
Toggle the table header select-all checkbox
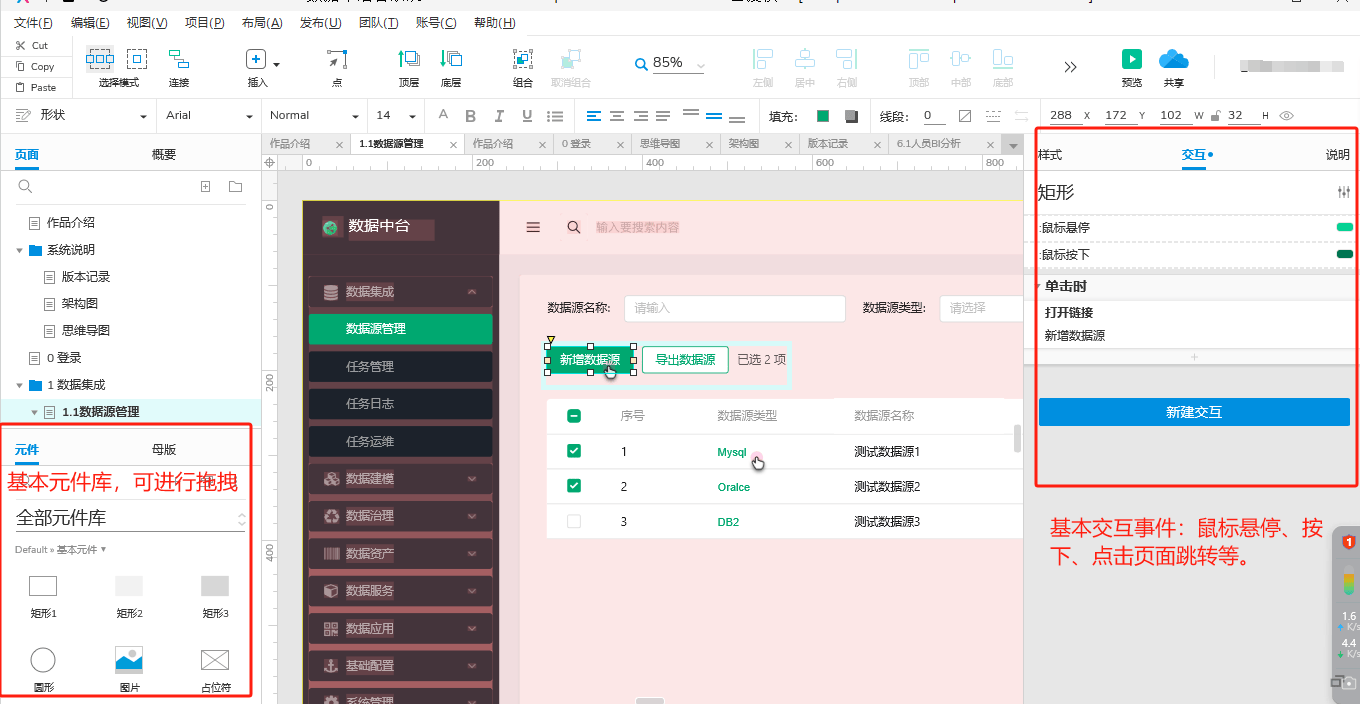574,416
